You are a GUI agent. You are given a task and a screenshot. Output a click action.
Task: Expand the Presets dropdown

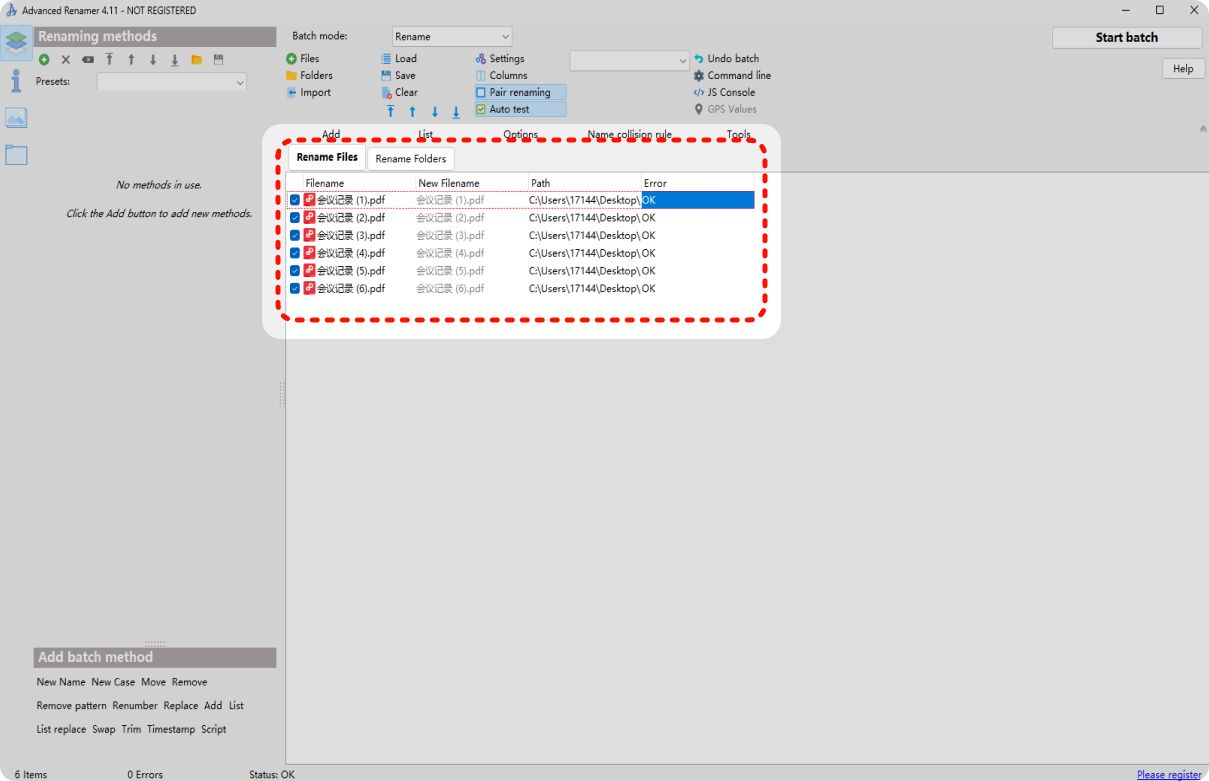[x=171, y=83]
